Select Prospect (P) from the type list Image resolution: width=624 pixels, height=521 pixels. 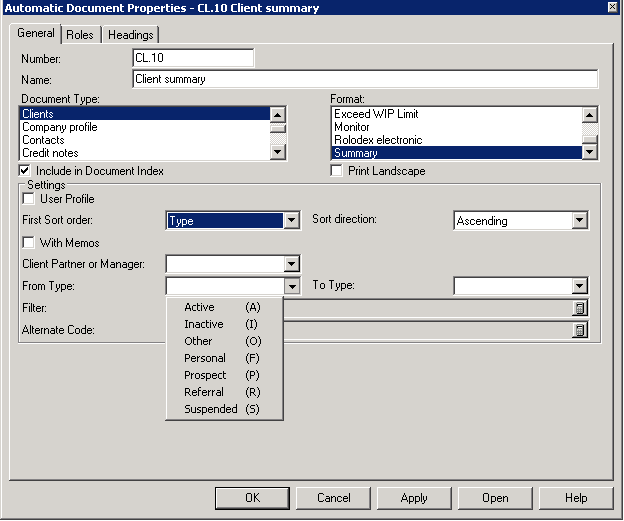click(223, 375)
